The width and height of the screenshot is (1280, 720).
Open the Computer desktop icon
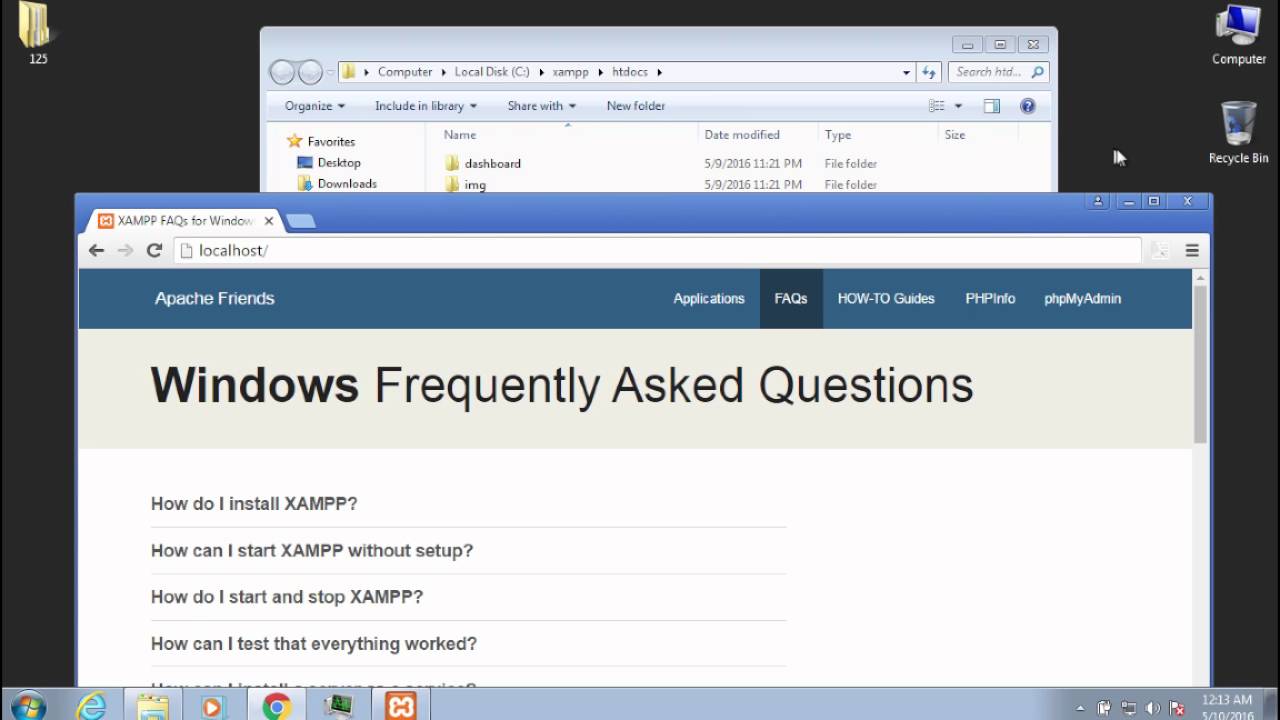[1238, 33]
